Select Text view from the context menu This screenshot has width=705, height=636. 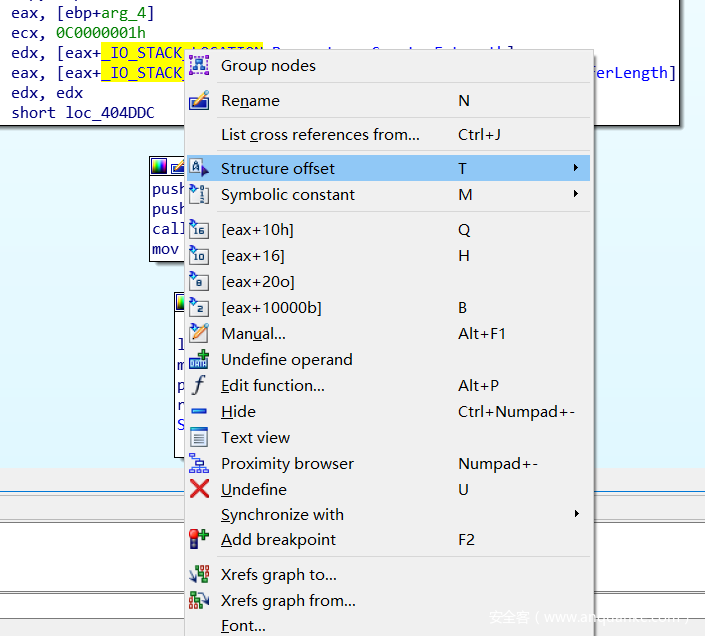[255, 438]
